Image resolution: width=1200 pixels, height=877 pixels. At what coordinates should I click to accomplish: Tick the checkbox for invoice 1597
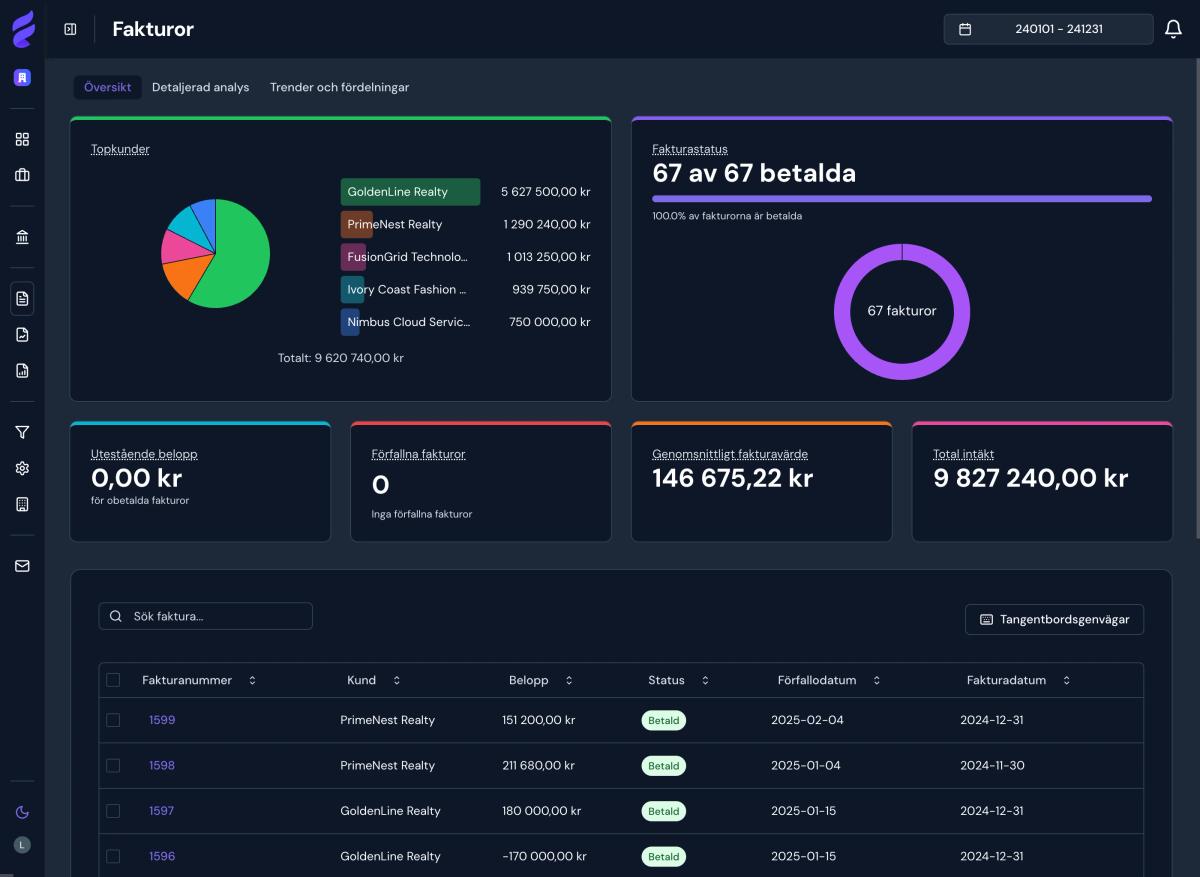point(113,811)
